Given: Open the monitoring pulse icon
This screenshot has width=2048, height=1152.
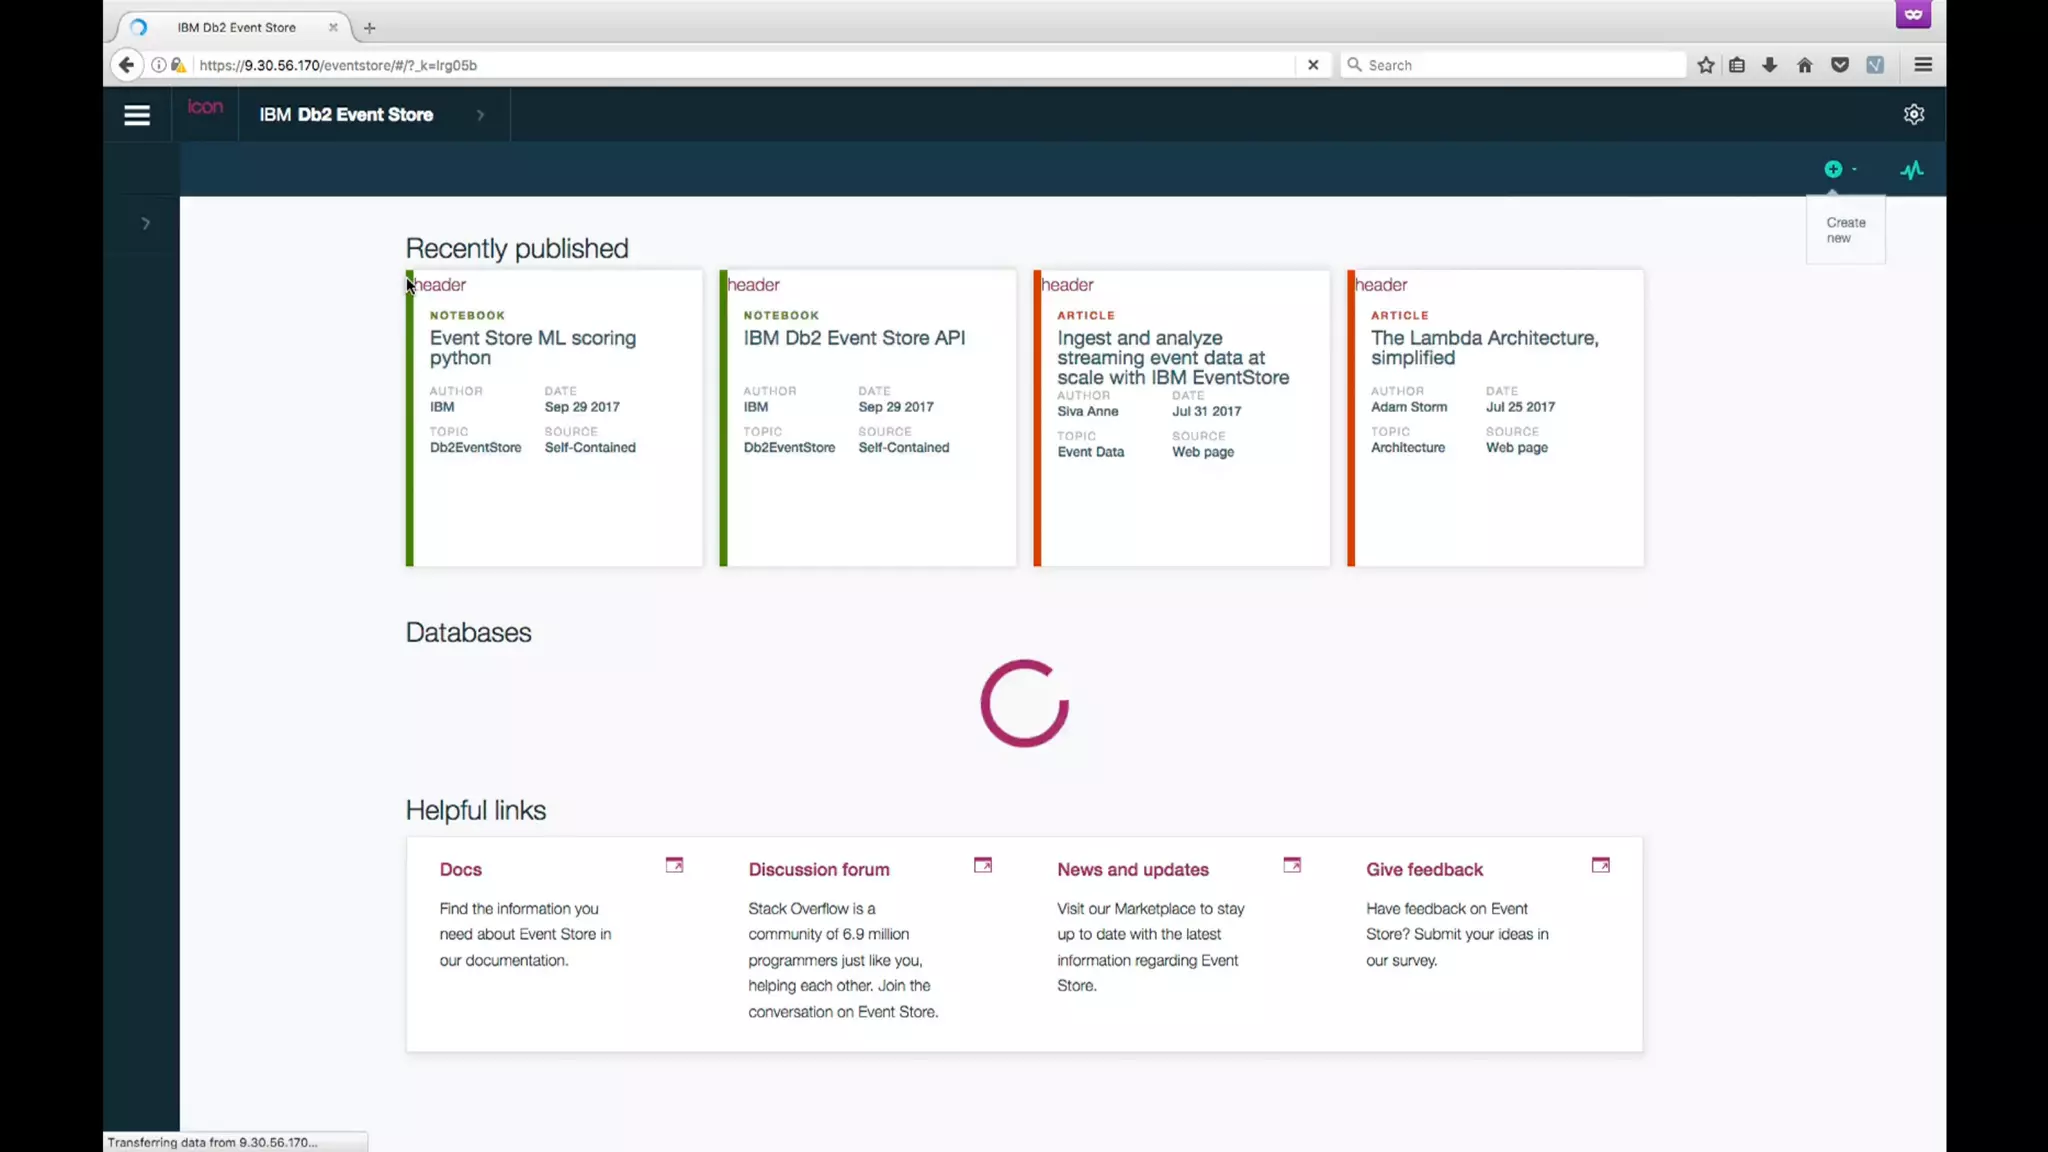Looking at the screenshot, I should point(1911,170).
